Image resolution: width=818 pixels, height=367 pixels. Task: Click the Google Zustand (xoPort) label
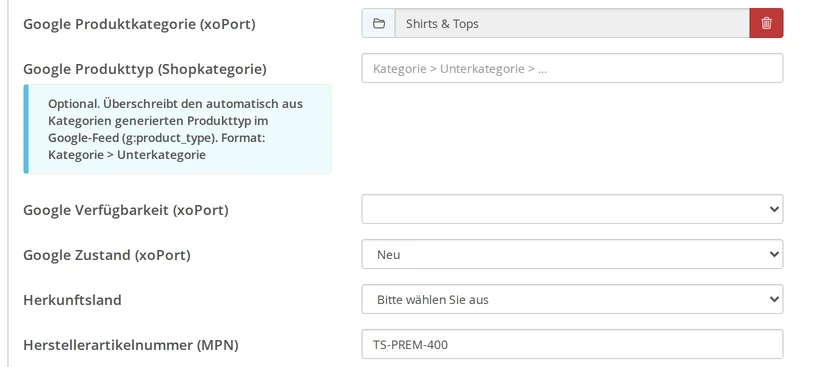click(107, 255)
